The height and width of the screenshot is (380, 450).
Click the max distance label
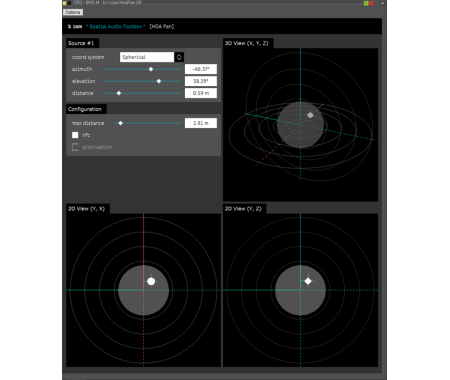88,123
